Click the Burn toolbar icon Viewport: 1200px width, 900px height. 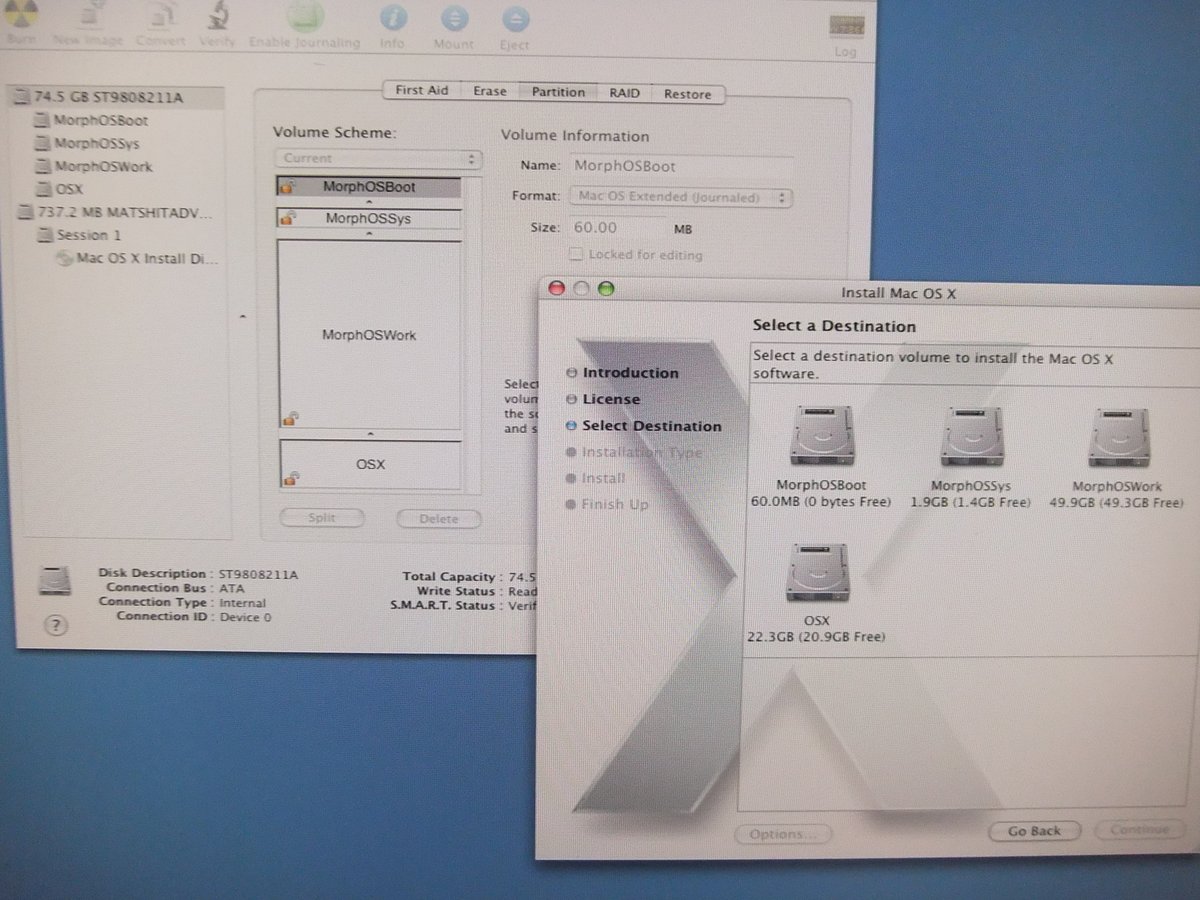tap(20, 14)
